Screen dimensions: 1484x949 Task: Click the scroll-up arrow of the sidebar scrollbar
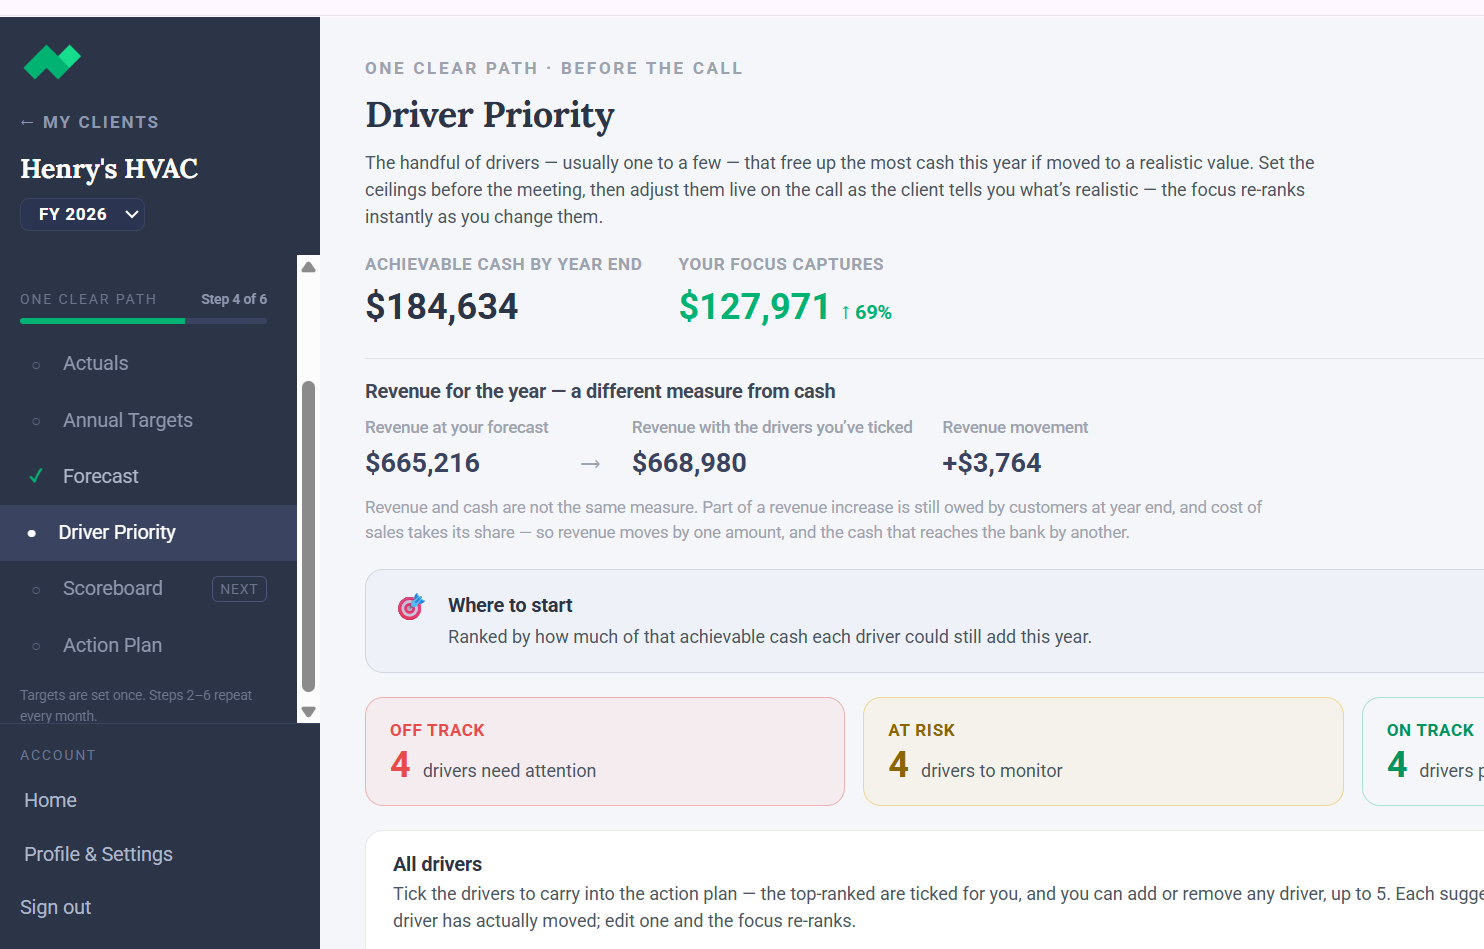pos(309,267)
